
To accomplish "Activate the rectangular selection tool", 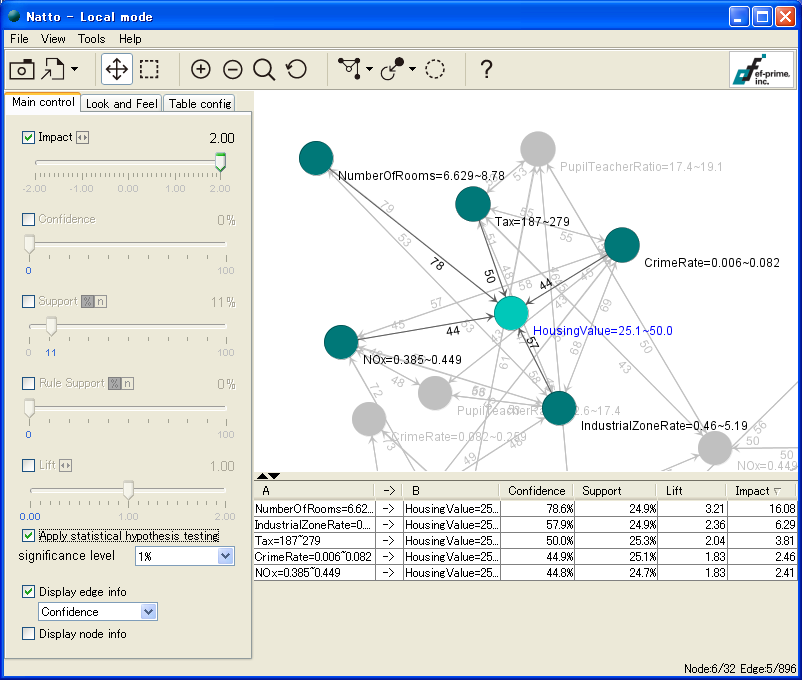I will (x=149, y=69).
